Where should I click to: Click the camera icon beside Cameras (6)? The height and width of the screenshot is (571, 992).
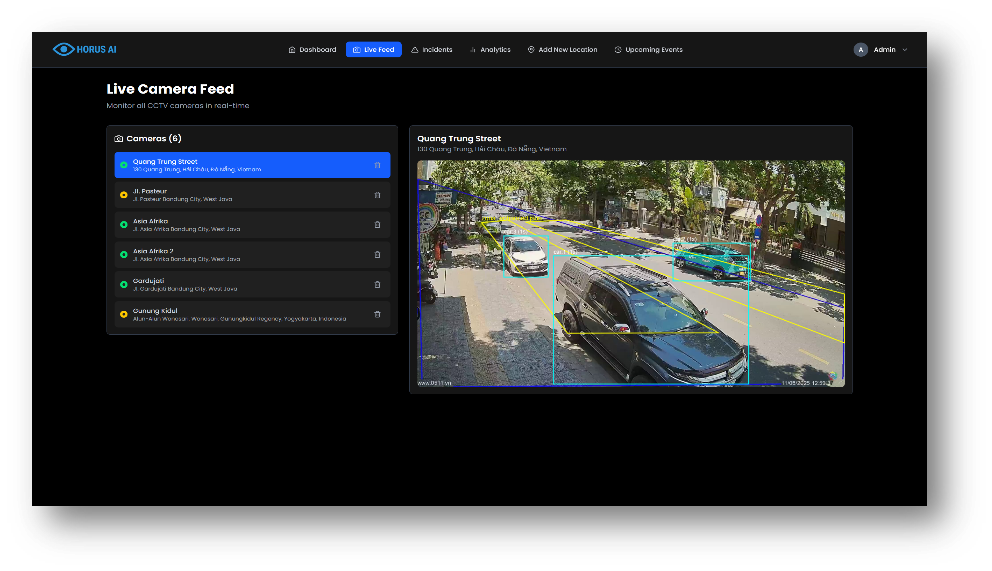pos(119,139)
